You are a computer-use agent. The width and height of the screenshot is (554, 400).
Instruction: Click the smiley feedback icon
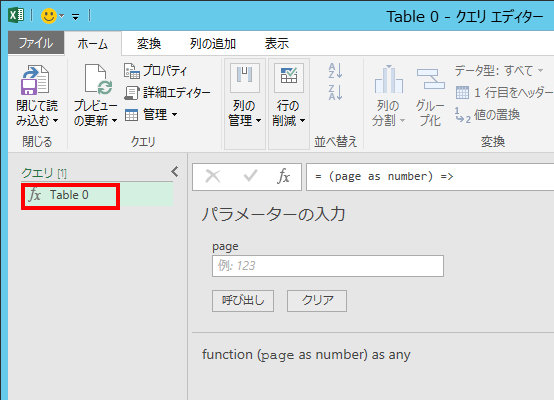click(x=48, y=16)
